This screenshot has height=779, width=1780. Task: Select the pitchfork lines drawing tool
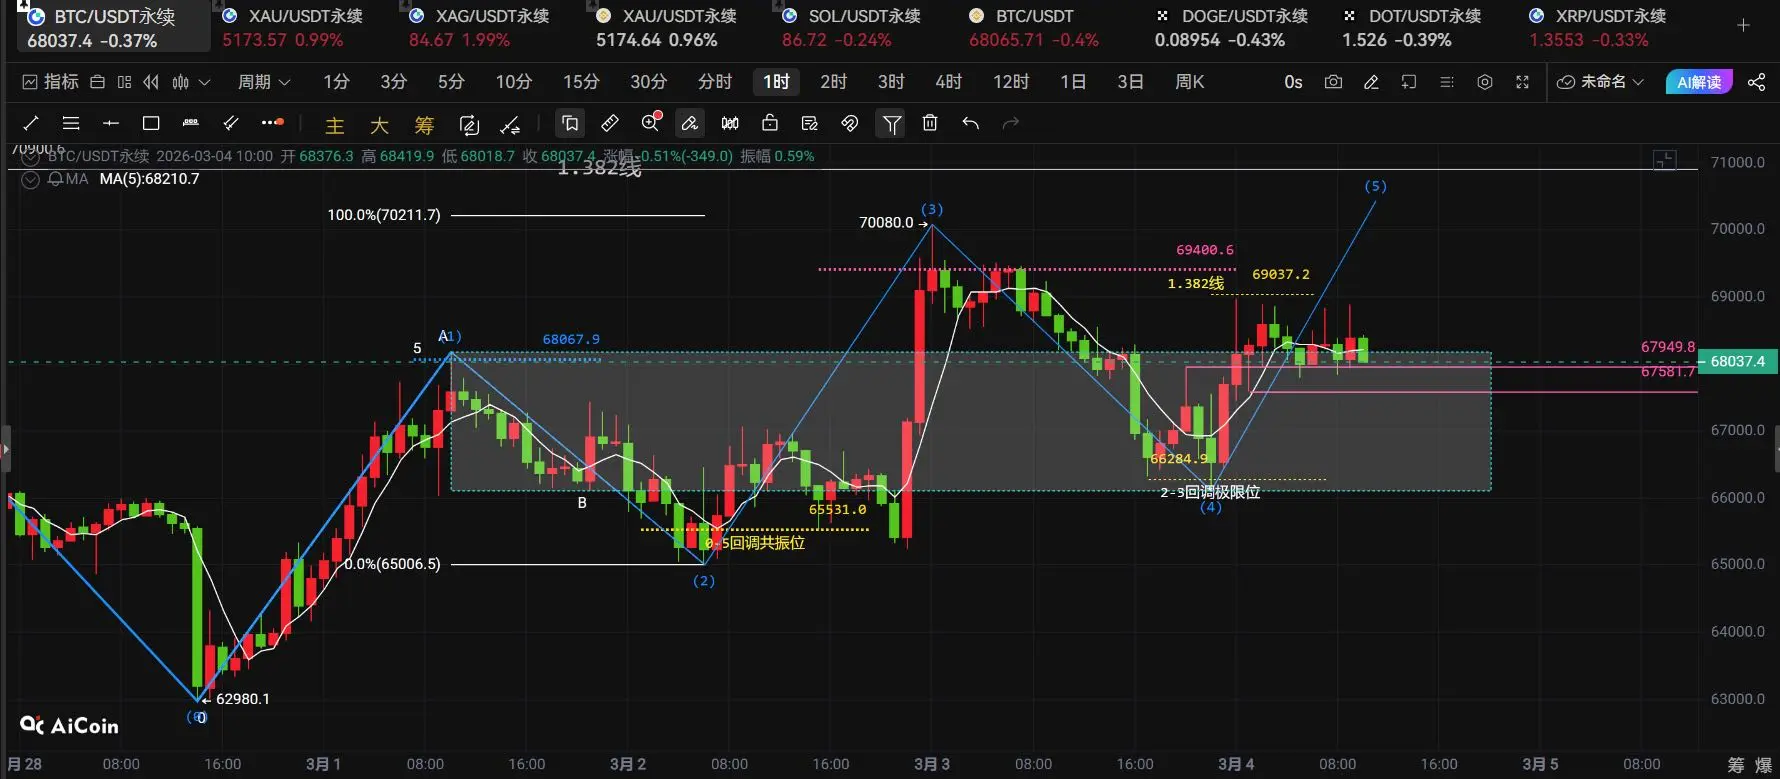coord(231,123)
